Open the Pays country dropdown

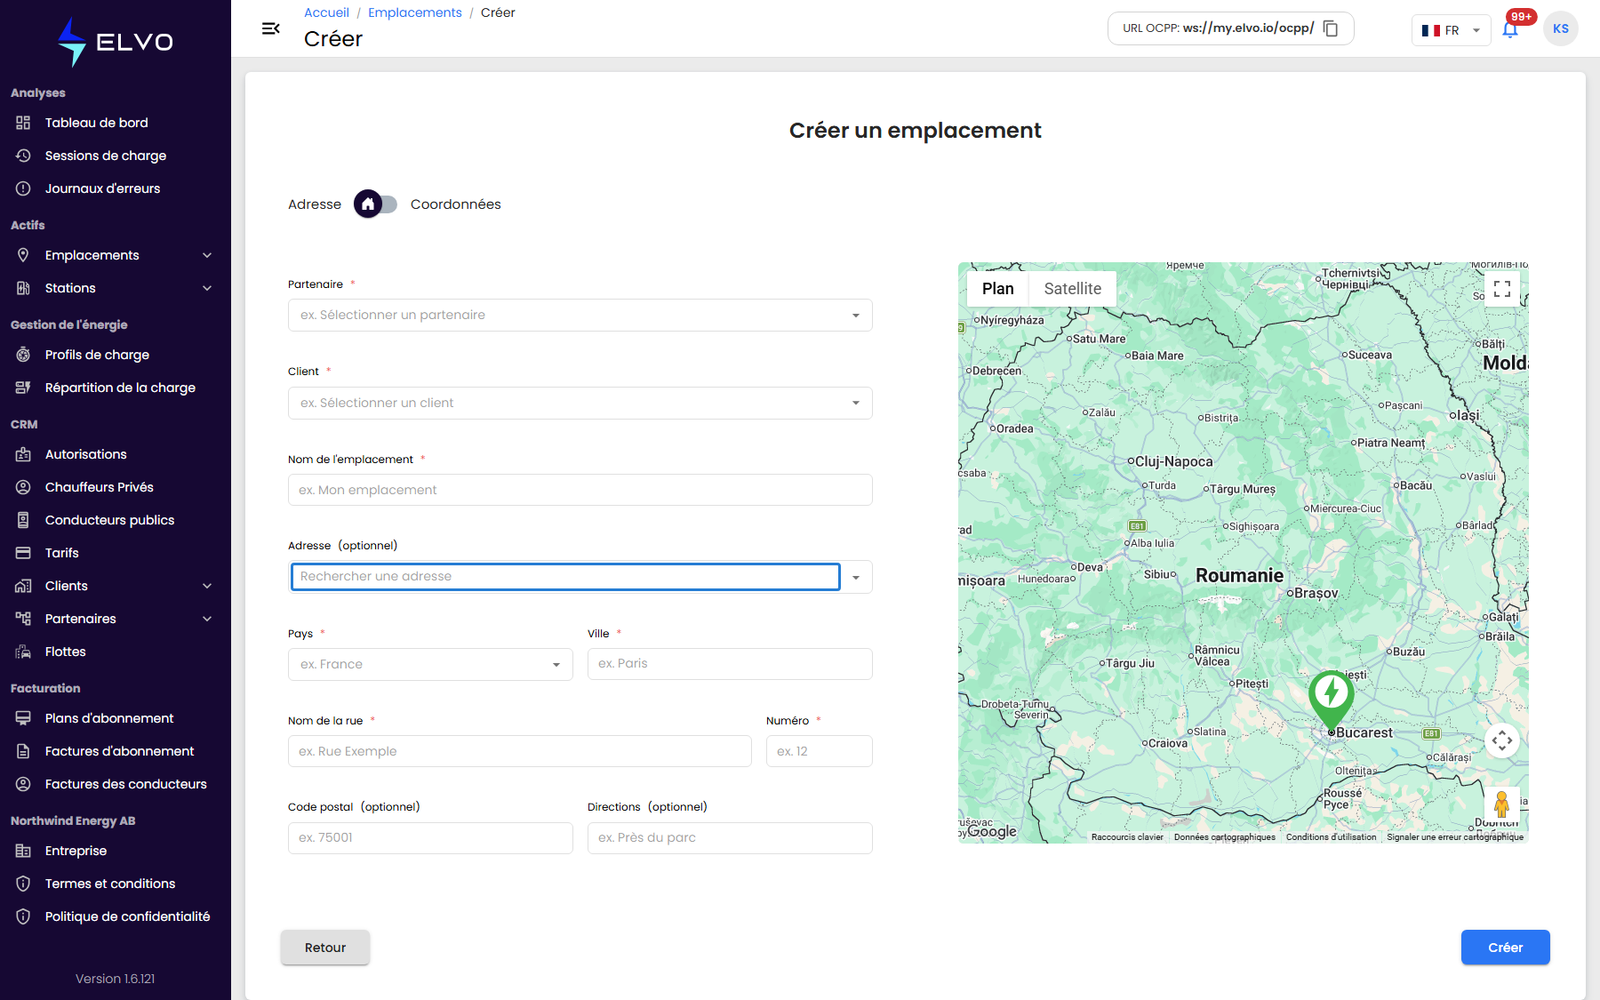click(430, 664)
